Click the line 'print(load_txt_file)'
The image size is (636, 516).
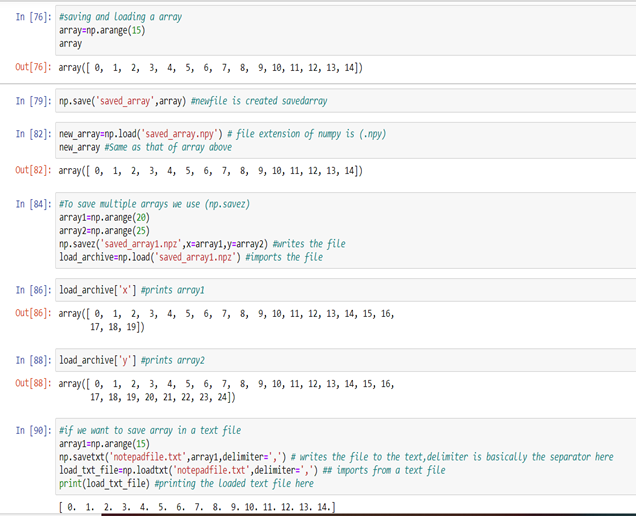click(104, 484)
